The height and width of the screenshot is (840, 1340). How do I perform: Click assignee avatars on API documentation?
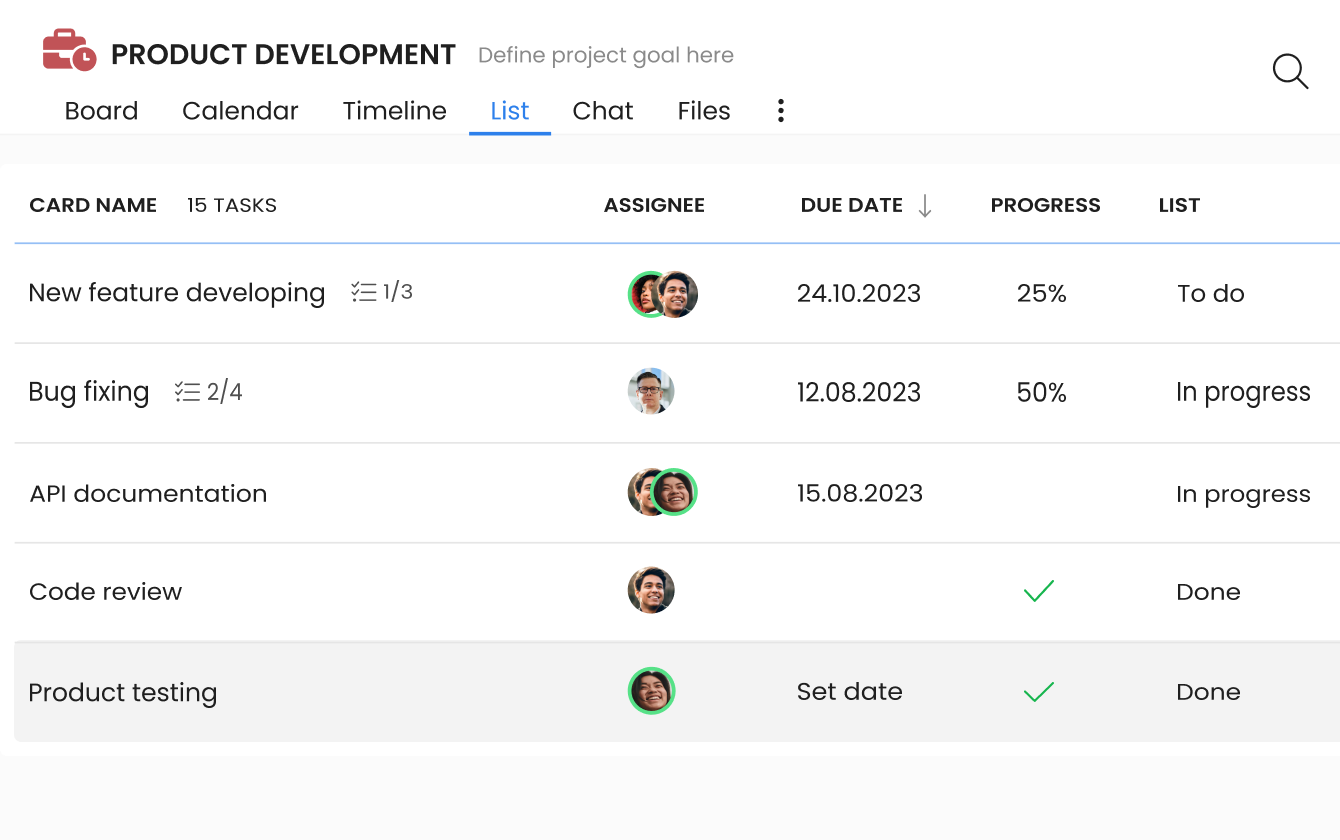coord(663,492)
